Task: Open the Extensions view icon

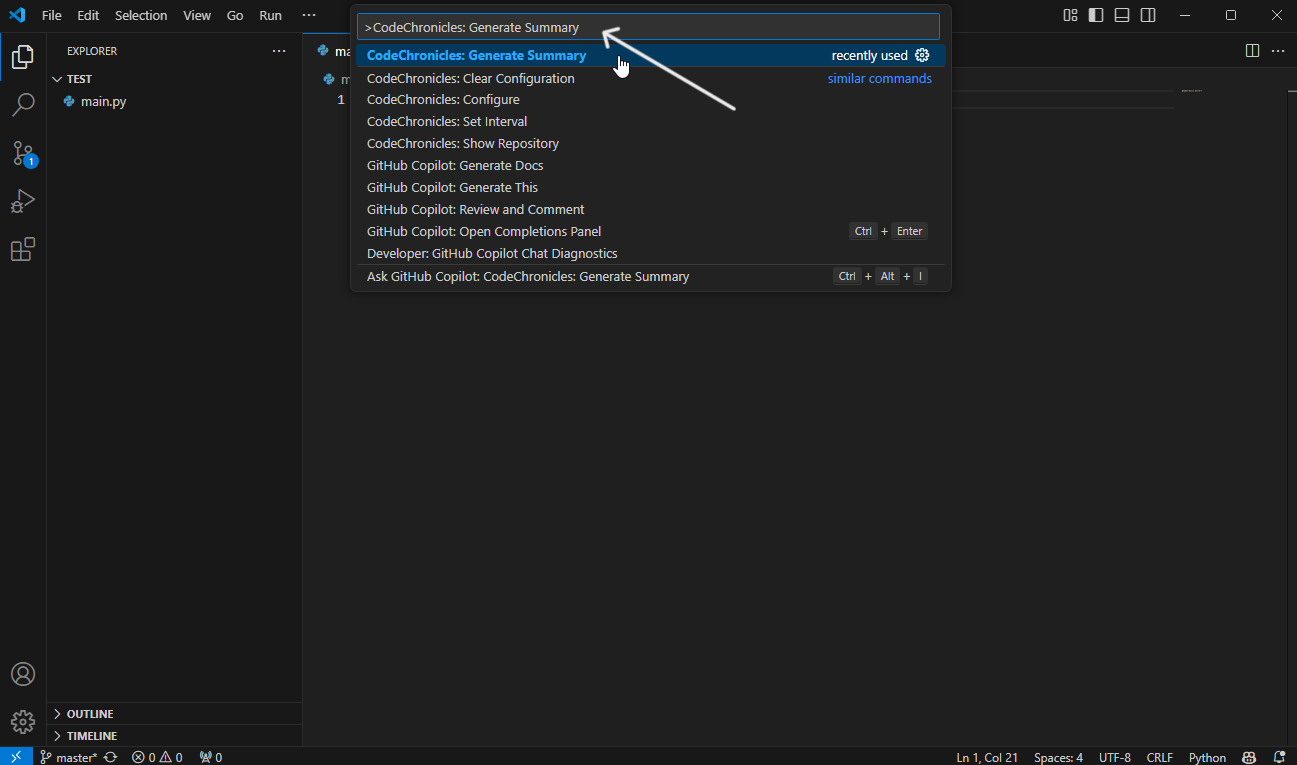Action: pyautogui.click(x=23, y=249)
